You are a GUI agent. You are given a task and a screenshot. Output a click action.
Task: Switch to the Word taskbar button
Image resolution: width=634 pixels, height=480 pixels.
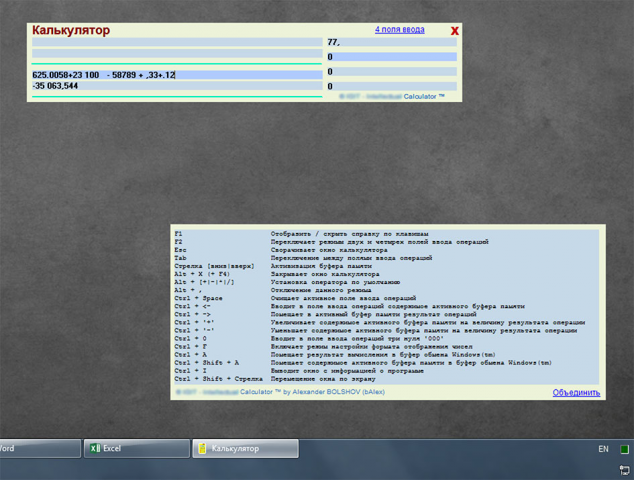39,448
